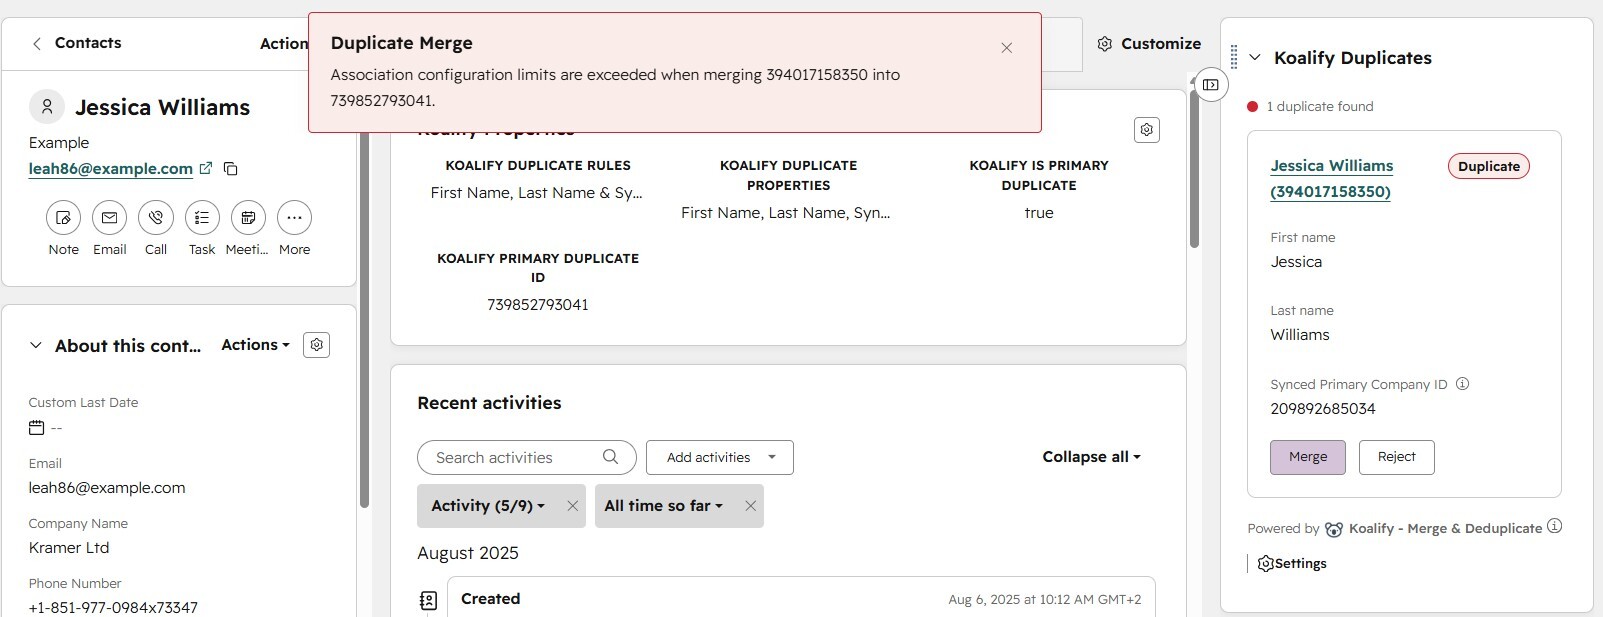Toggle the right sidebar collapse icon

(x=1211, y=85)
